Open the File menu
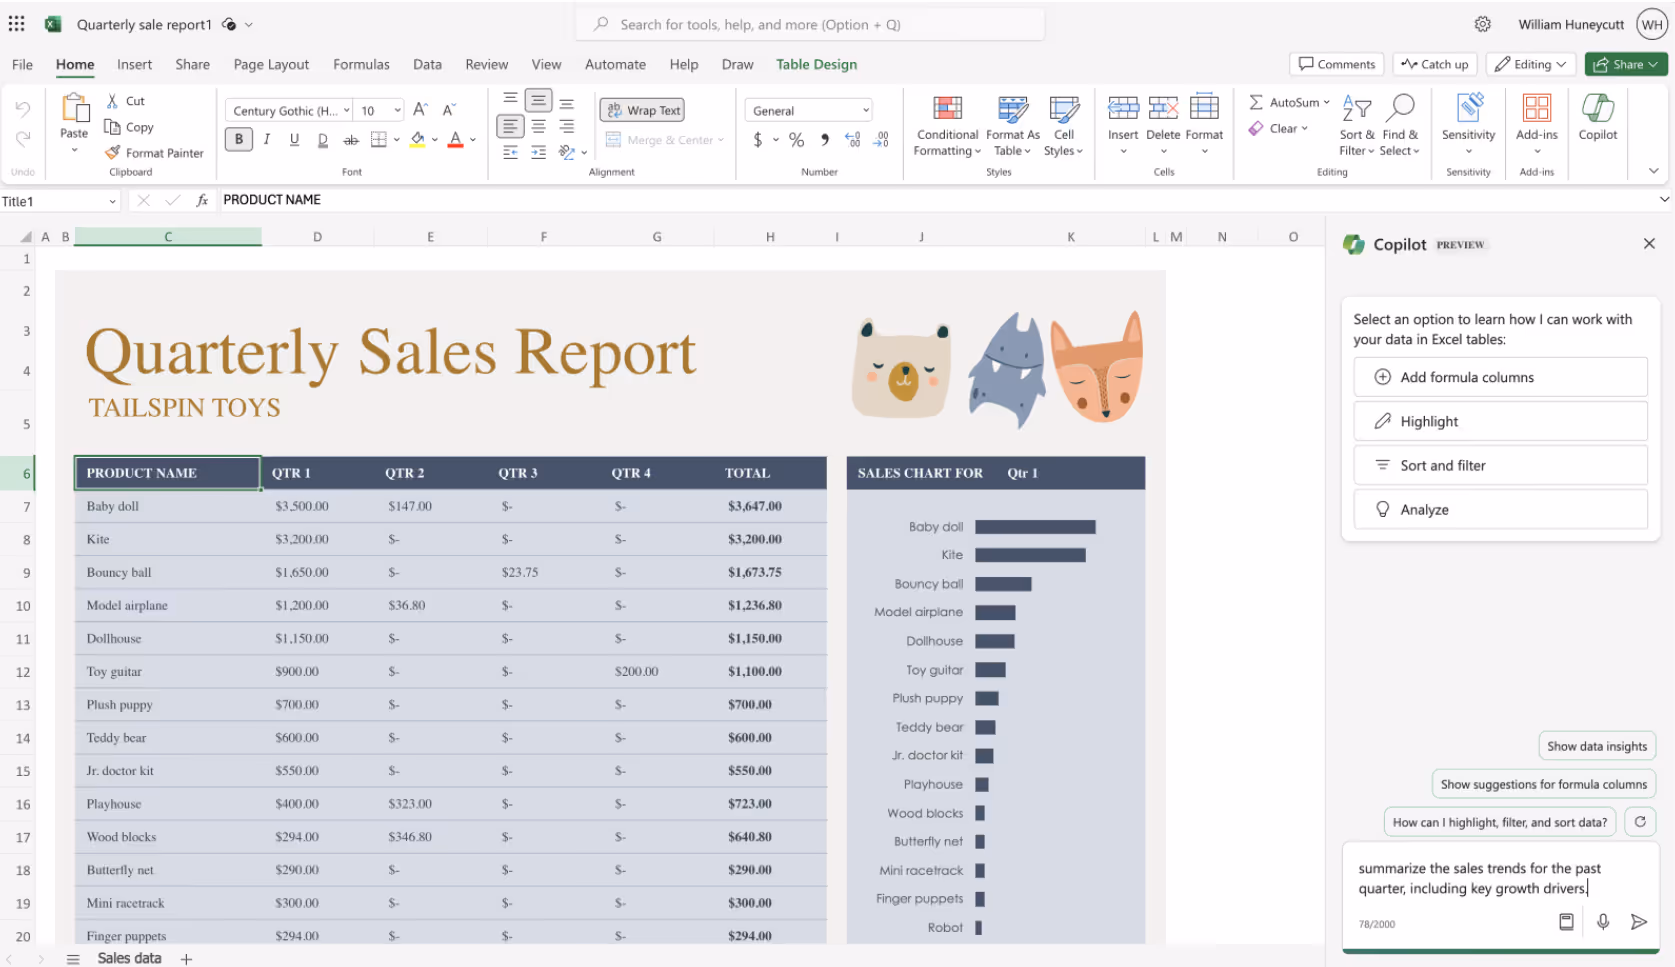This screenshot has width=1675, height=967. 22,64
